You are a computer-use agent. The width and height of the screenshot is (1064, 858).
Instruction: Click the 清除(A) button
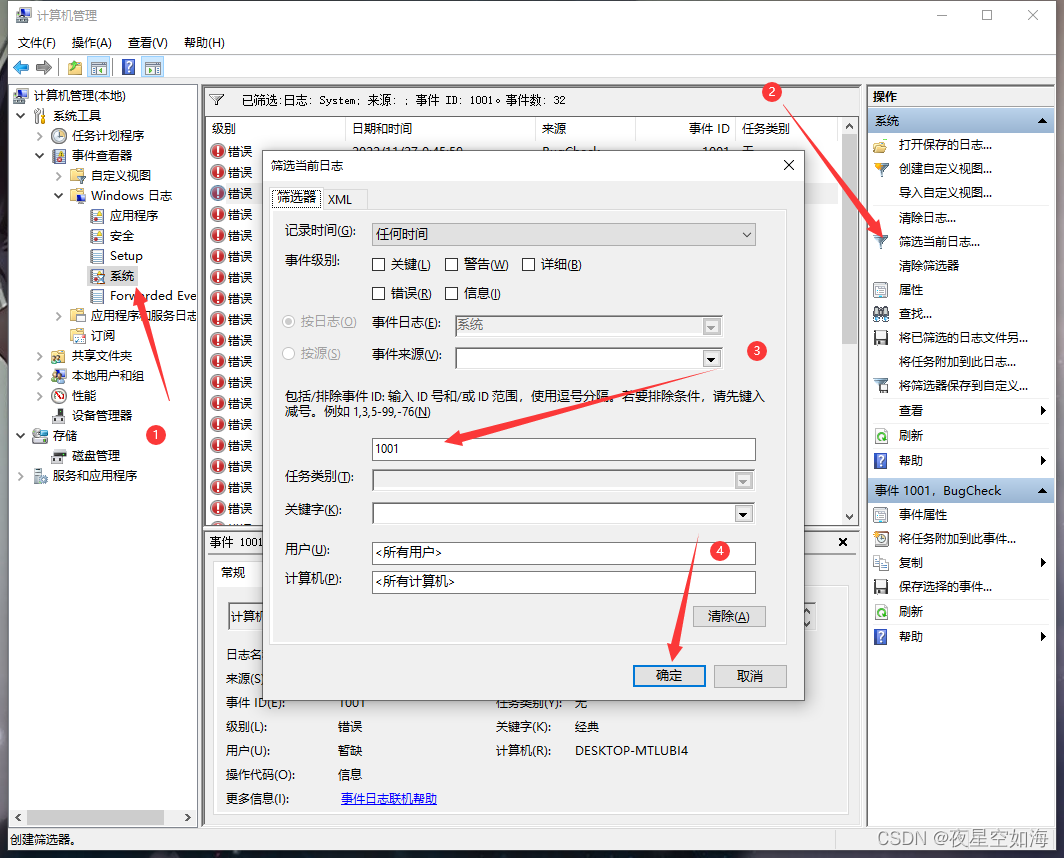tap(729, 616)
